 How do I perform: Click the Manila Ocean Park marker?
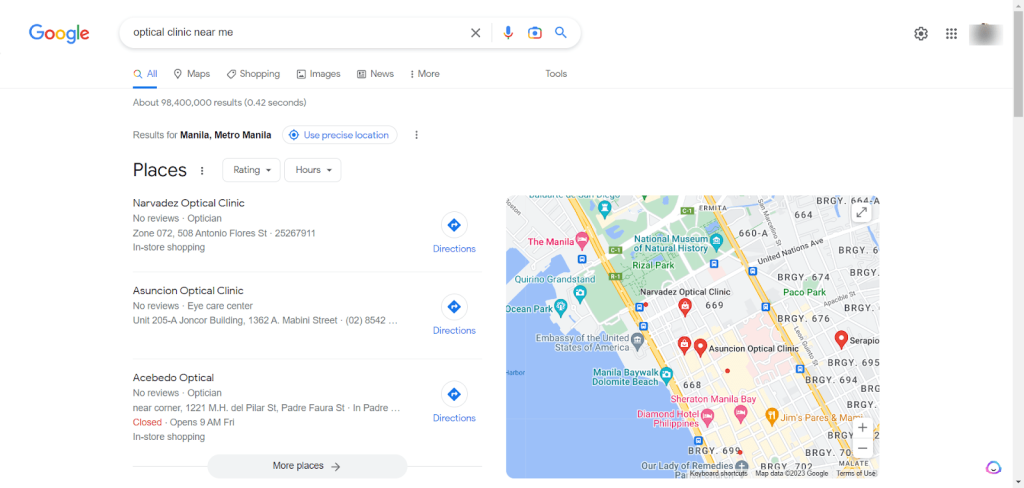pos(560,308)
